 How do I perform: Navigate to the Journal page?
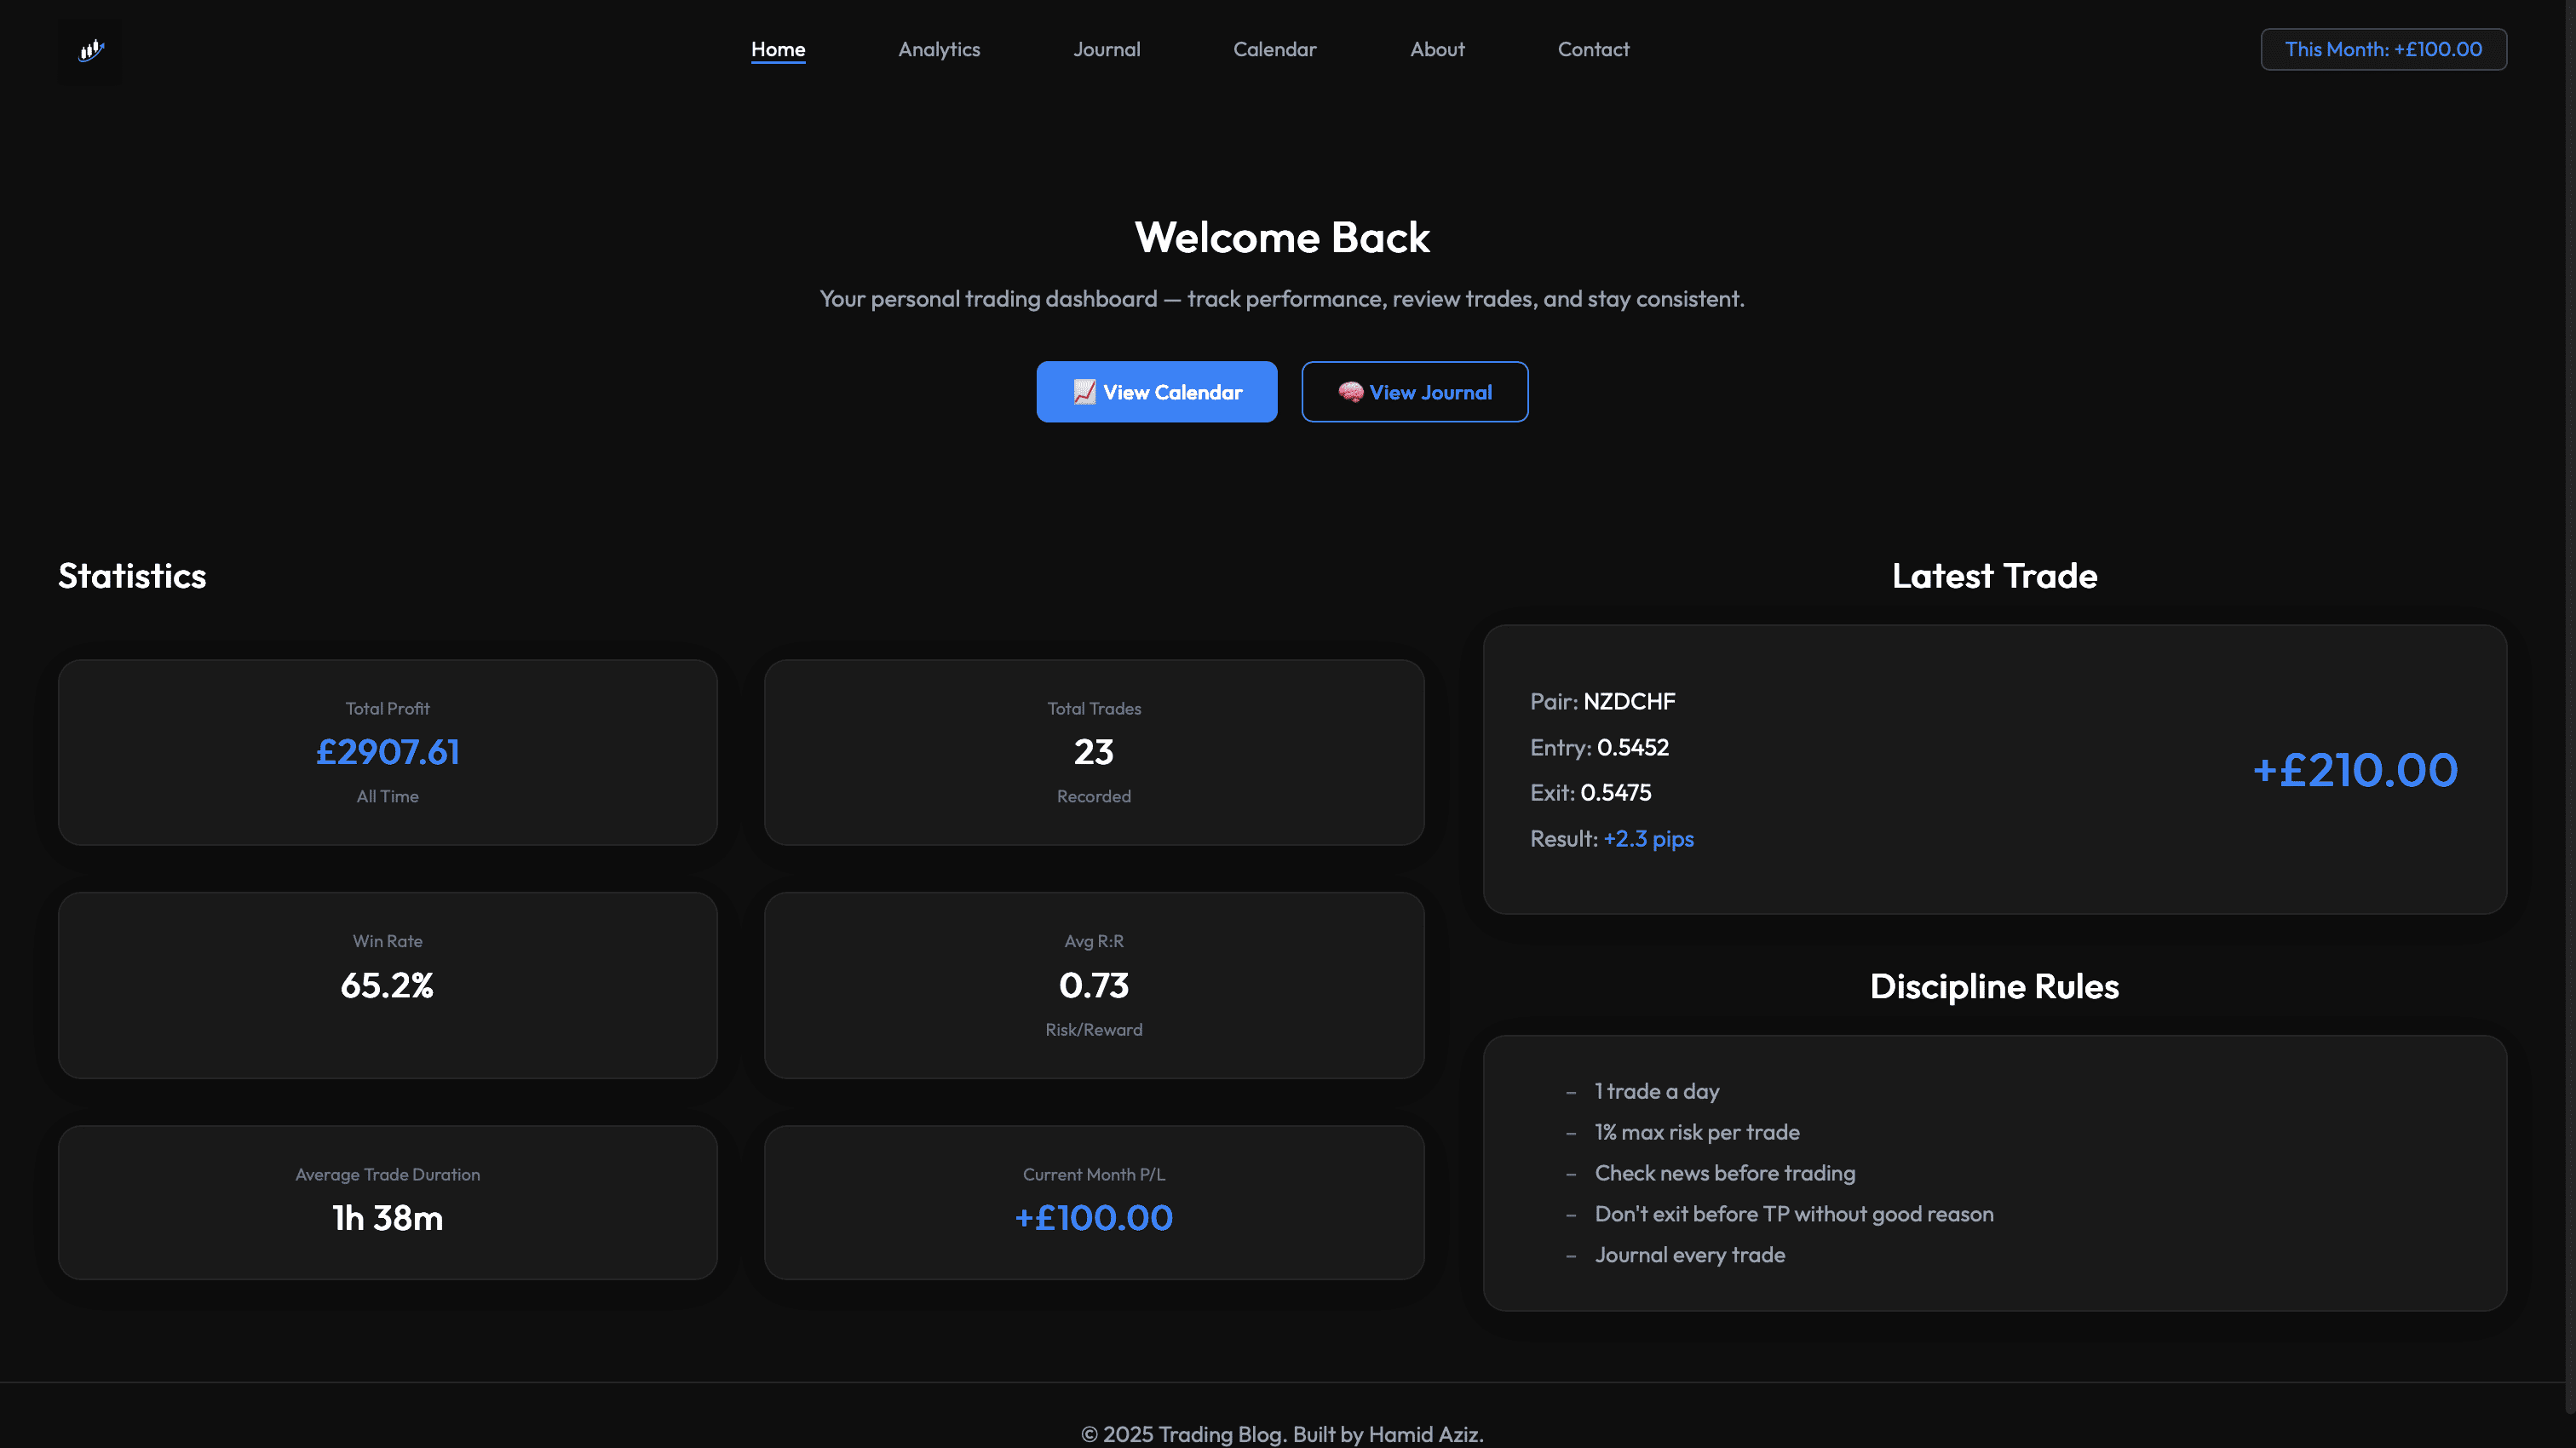(1107, 49)
